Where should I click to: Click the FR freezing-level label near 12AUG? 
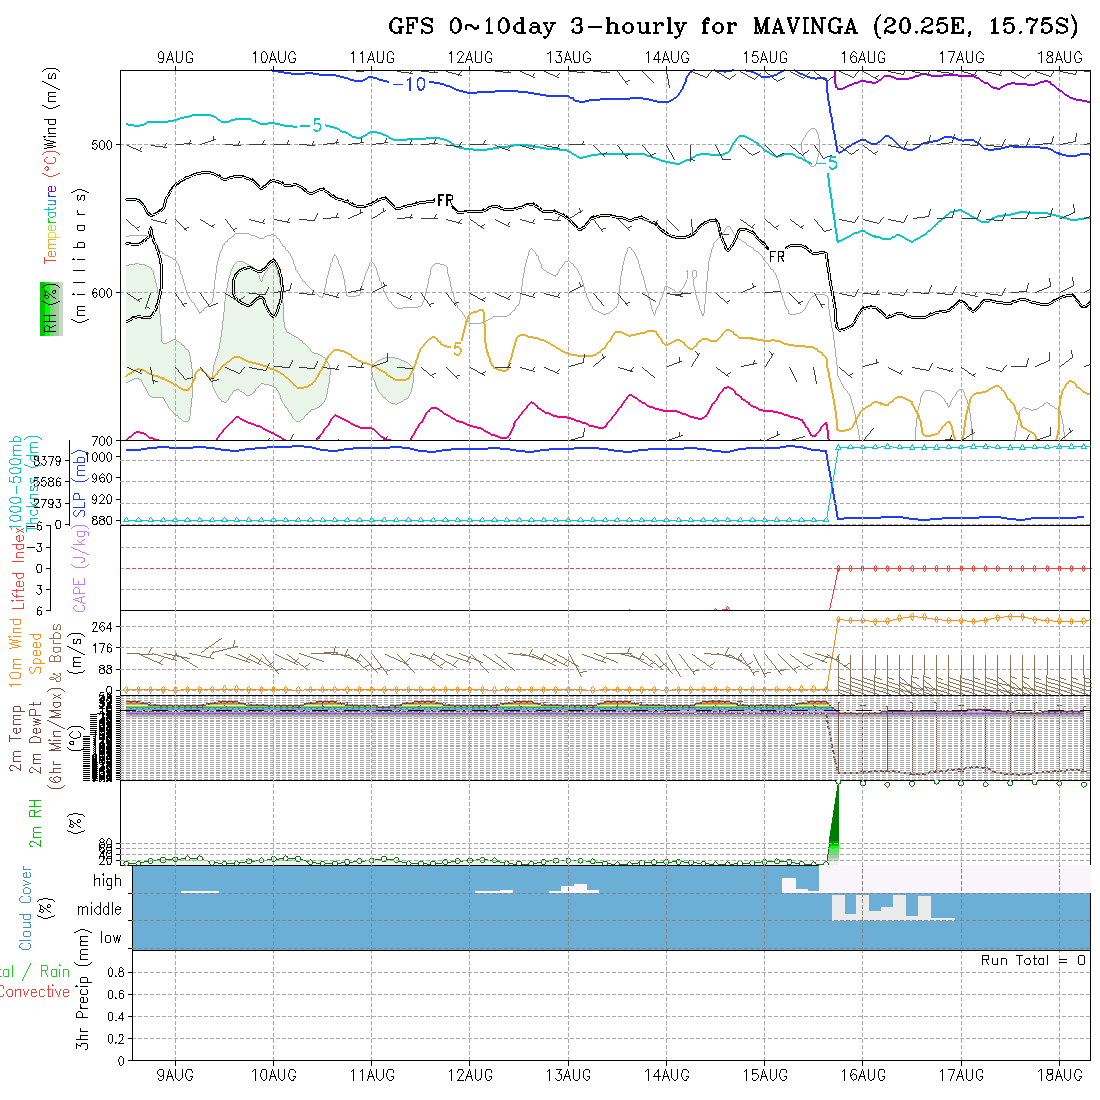coord(445,201)
